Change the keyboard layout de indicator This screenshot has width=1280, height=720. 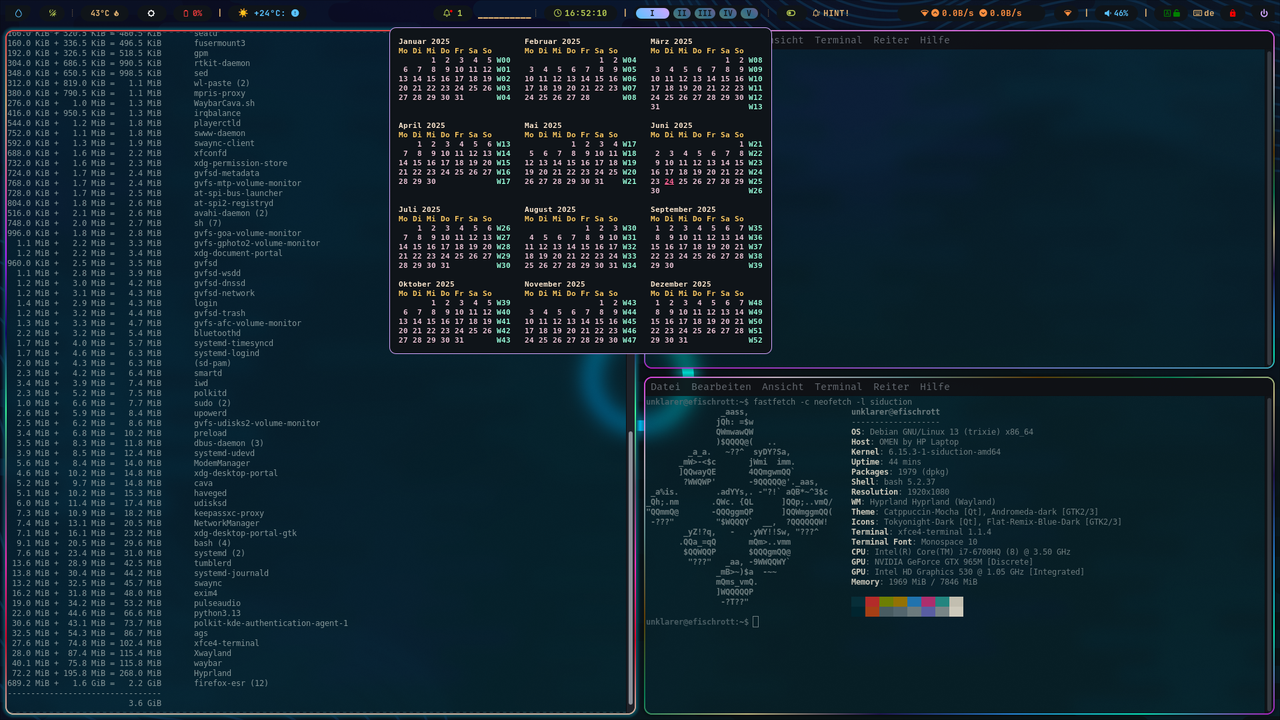(x=1203, y=13)
